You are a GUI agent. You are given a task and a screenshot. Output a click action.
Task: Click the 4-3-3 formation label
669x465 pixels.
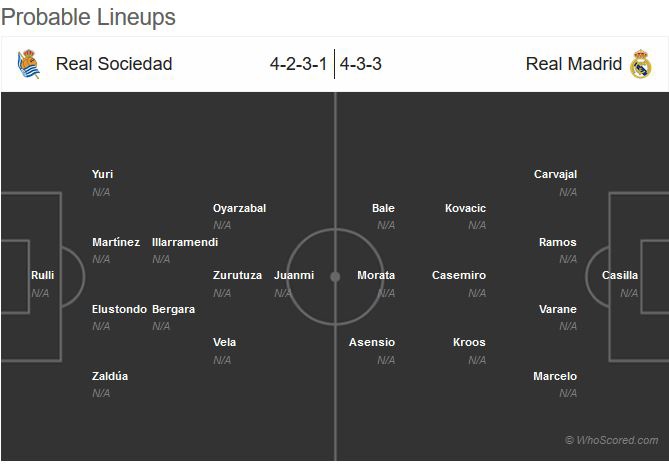point(361,64)
